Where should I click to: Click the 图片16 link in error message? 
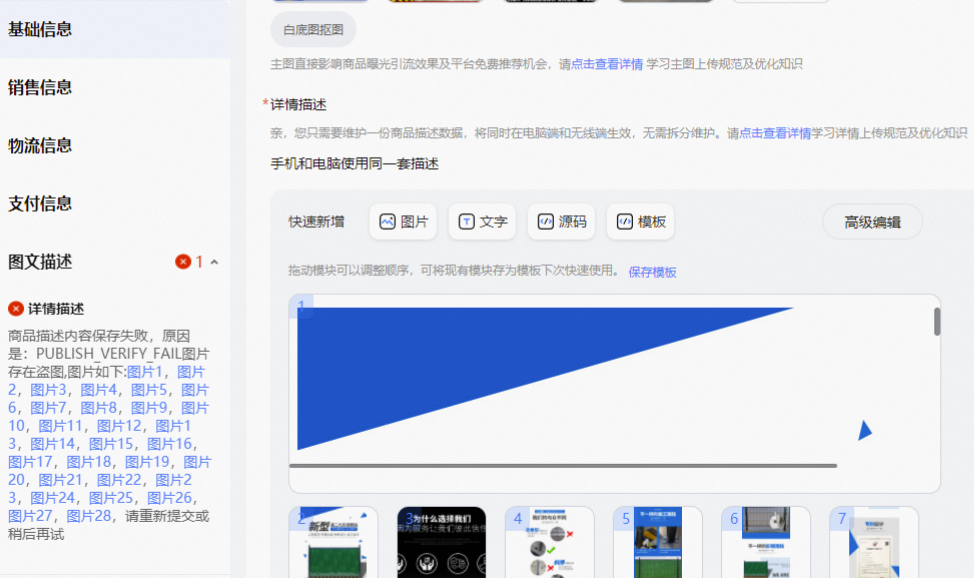click(169, 444)
